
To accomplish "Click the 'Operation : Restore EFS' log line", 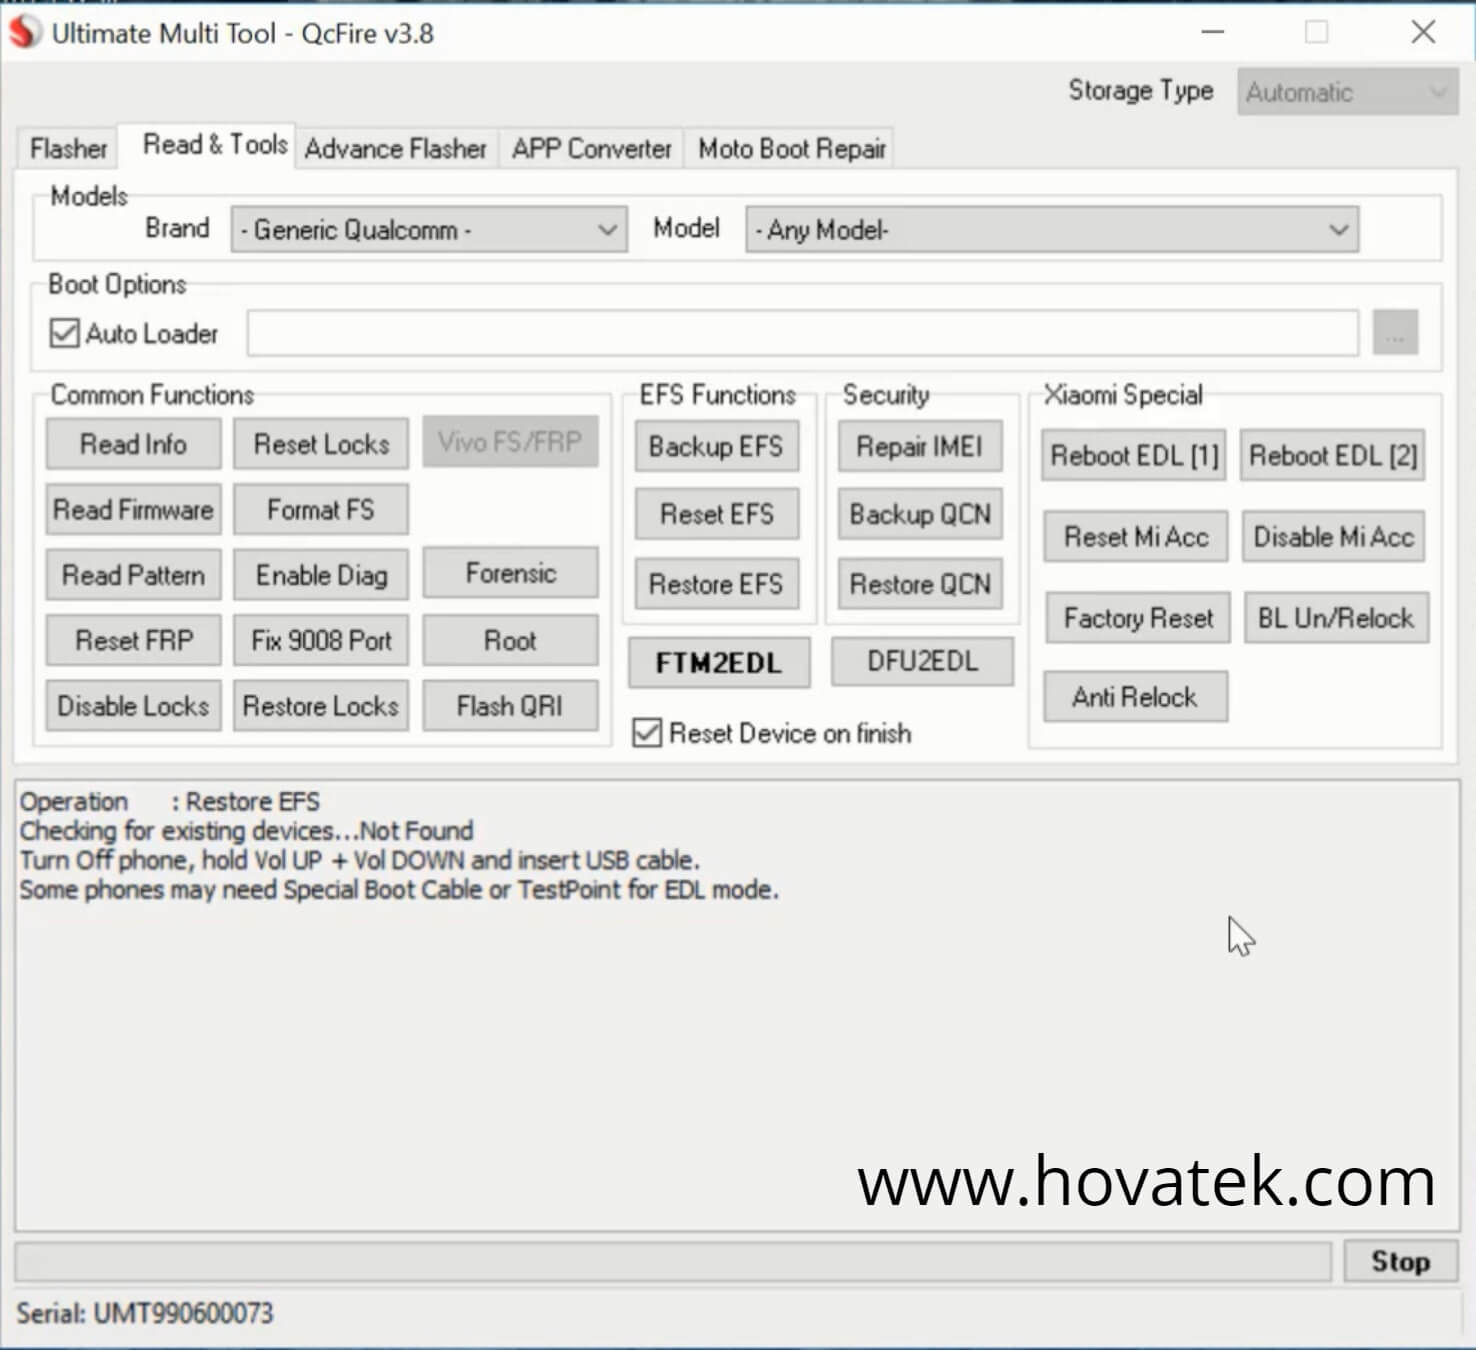I will click(x=170, y=802).
